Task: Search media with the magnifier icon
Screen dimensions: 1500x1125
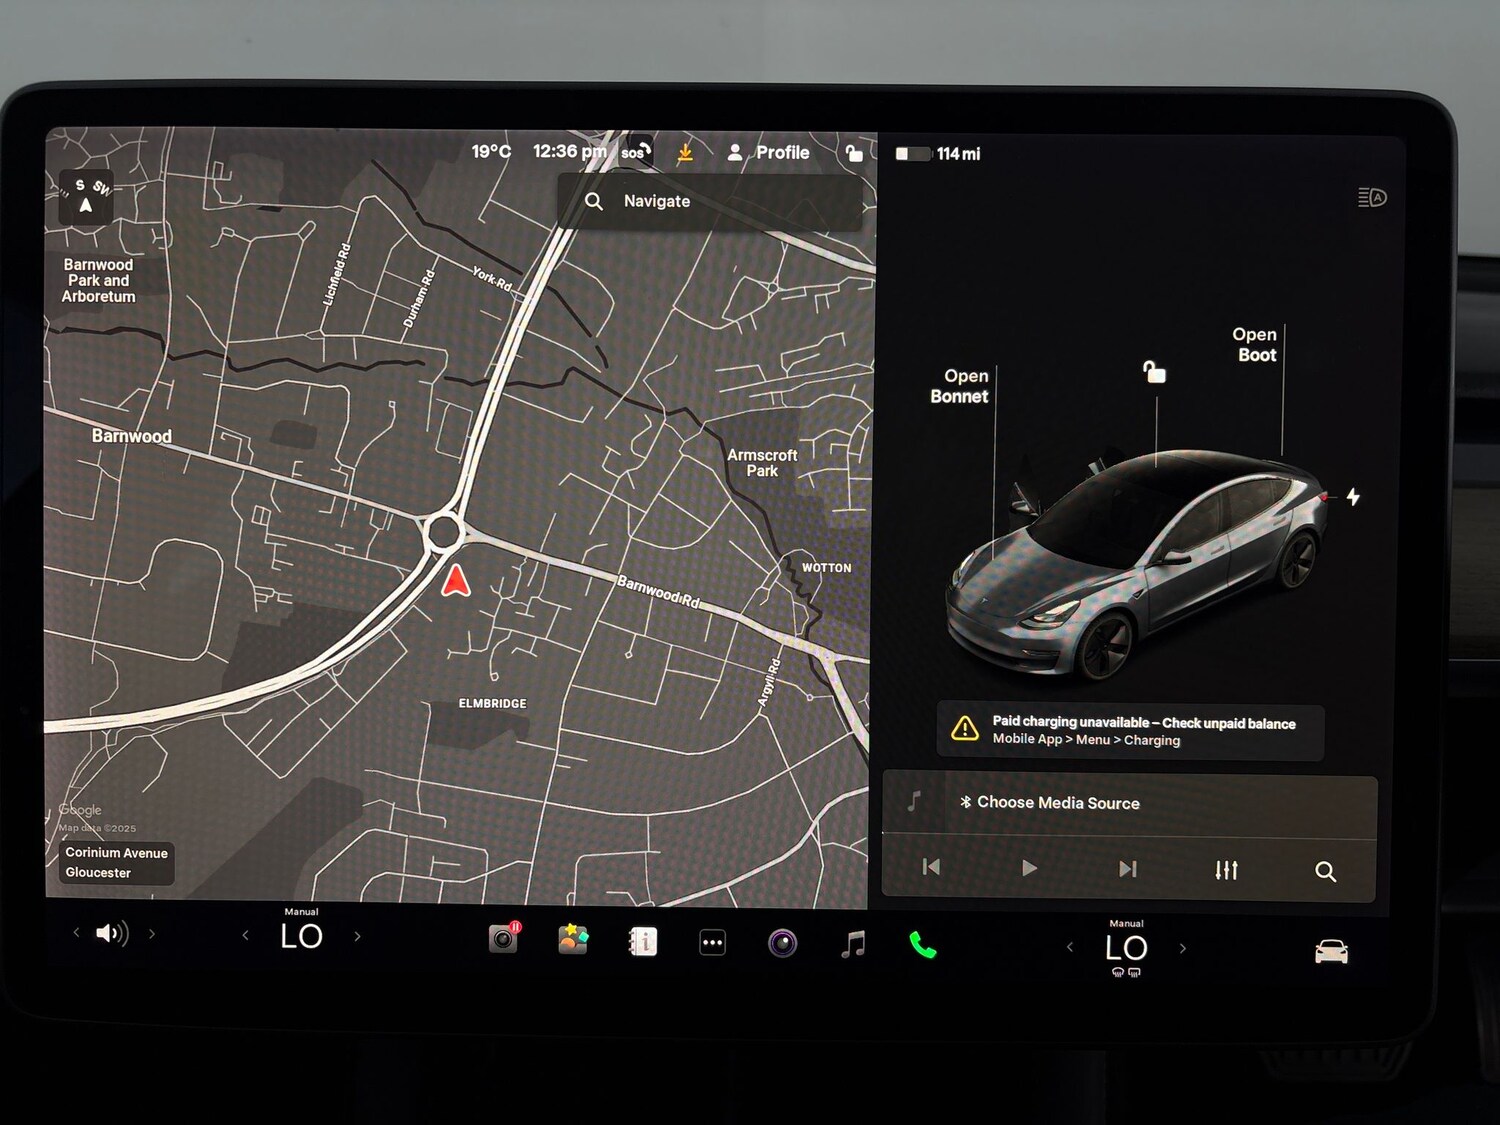Action: (x=1326, y=871)
